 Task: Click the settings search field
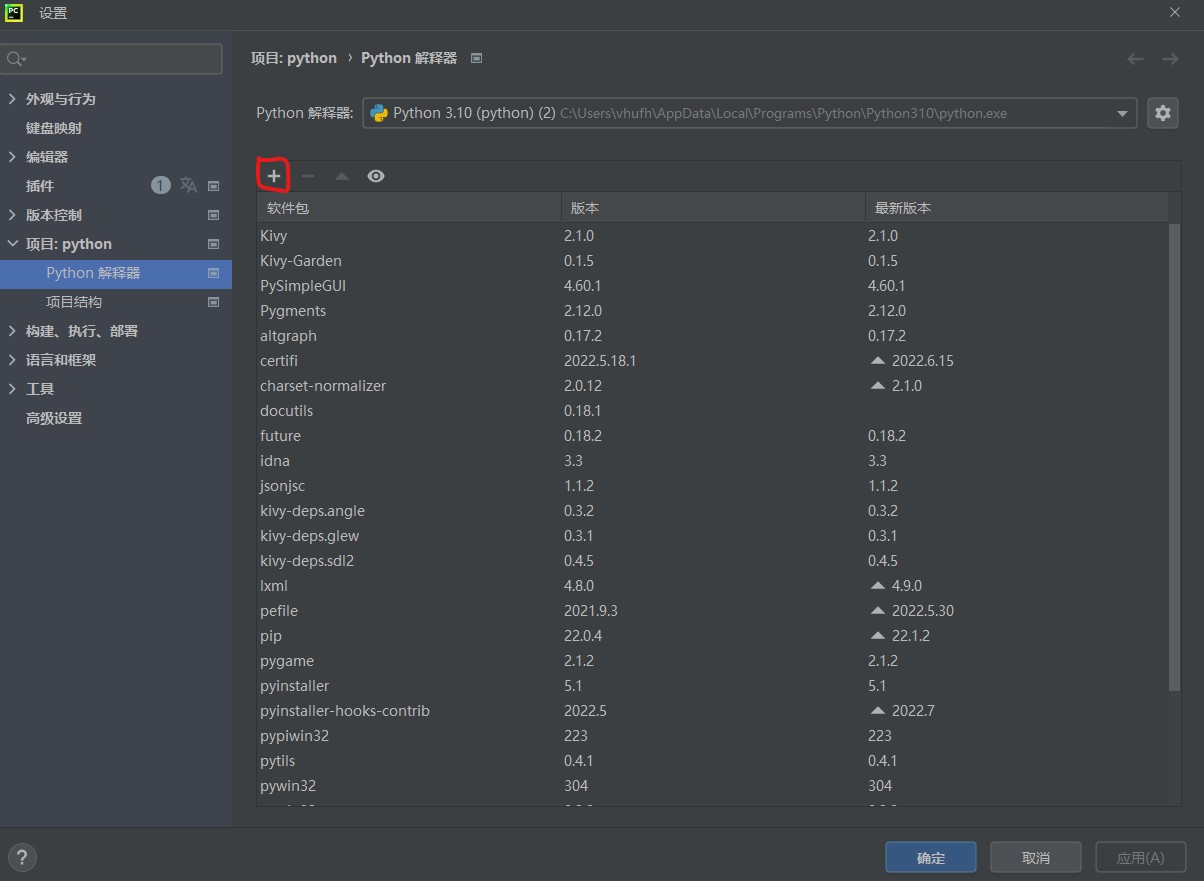[x=111, y=59]
